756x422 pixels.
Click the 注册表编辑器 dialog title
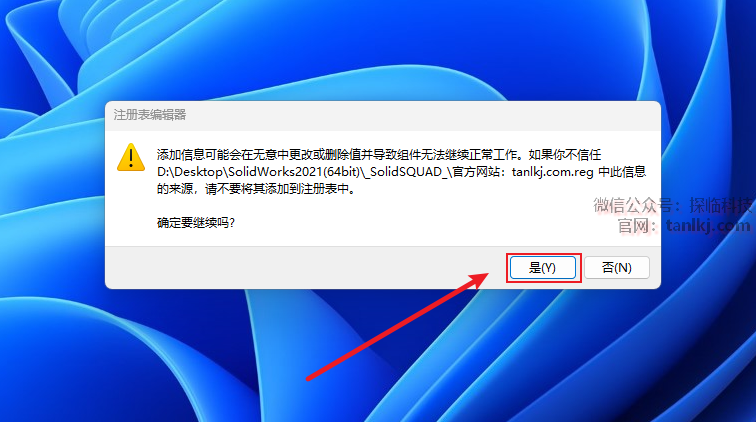(150, 115)
